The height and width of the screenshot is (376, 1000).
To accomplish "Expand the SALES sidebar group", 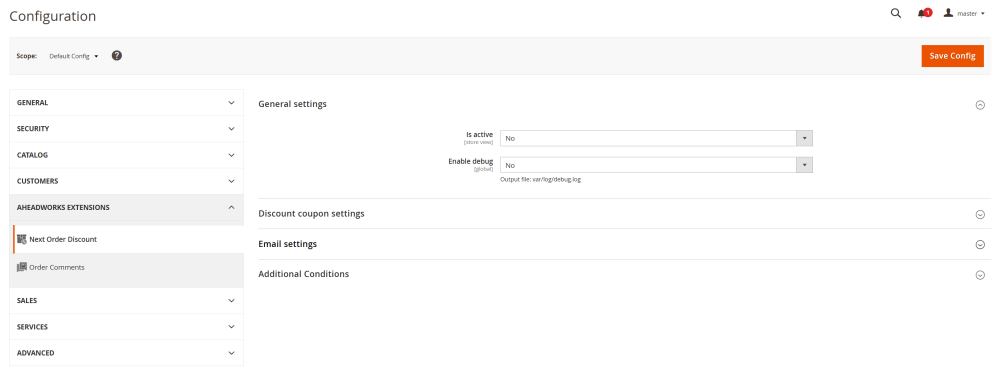I will (126, 300).
